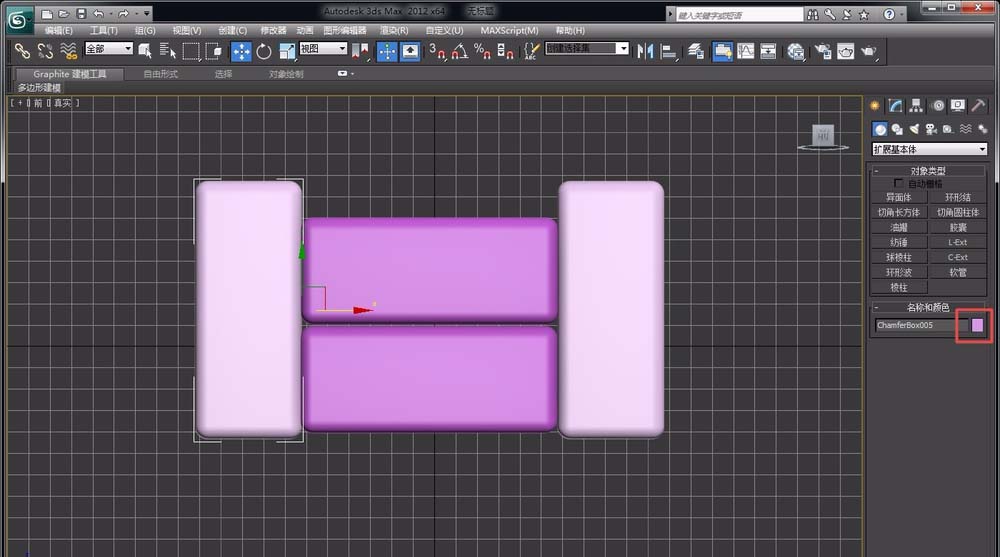This screenshot has height=557, width=1000.
Task: Click the New Scene icon in quick access toolbar
Action: click(47, 13)
